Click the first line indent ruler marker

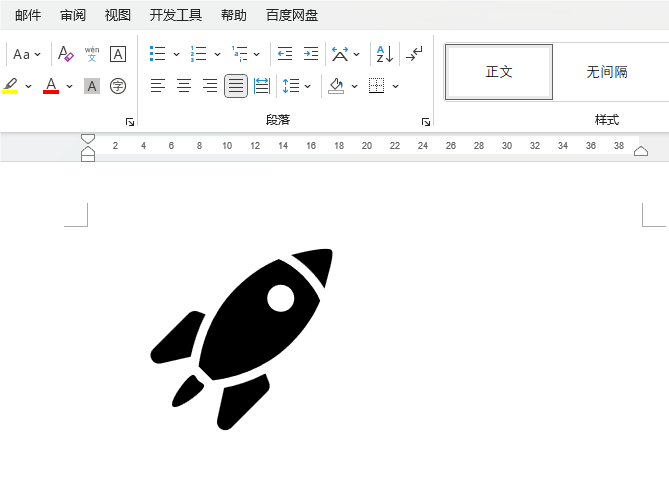pyautogui.click(x=88, y=139)
